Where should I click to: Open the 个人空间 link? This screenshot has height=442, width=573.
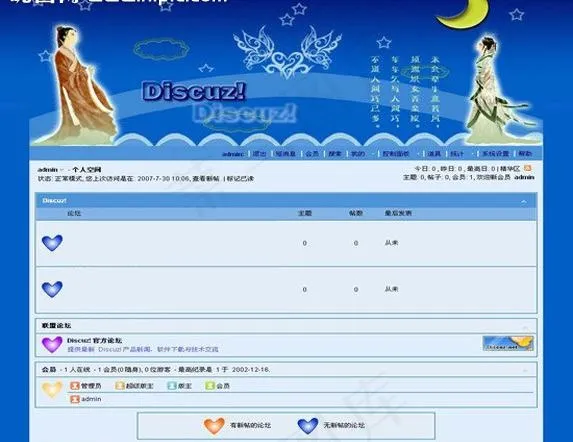pos(86,170)
